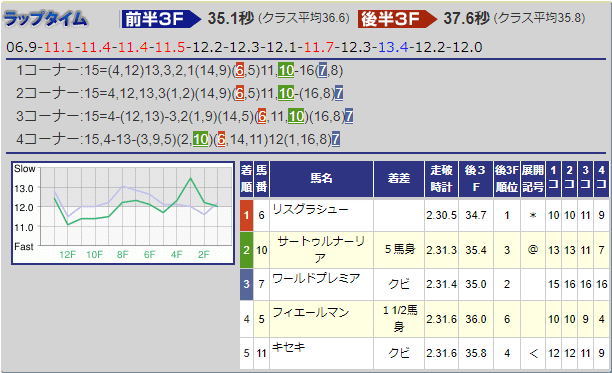Click the 34.7 last 3F value
Screen dimensions: 612x373
476,215
